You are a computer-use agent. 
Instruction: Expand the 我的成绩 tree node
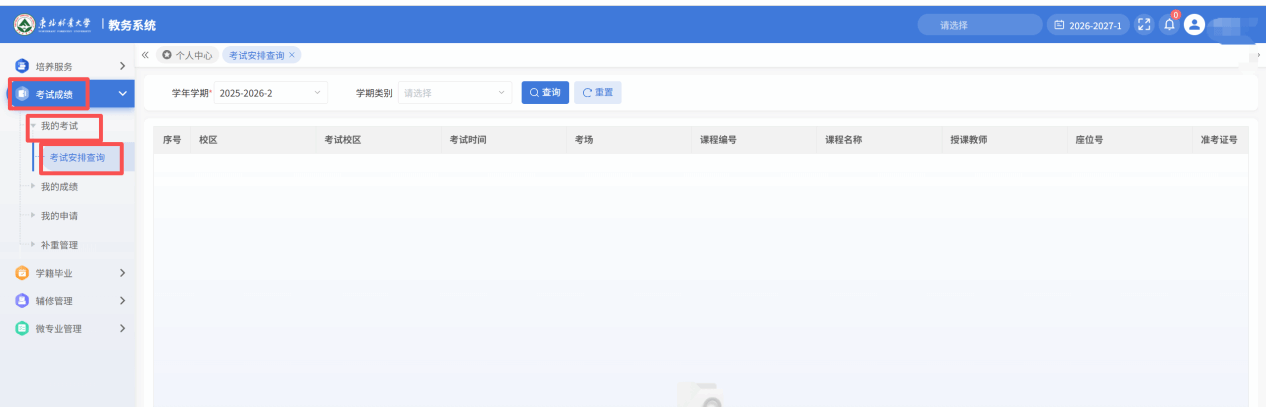34,186
